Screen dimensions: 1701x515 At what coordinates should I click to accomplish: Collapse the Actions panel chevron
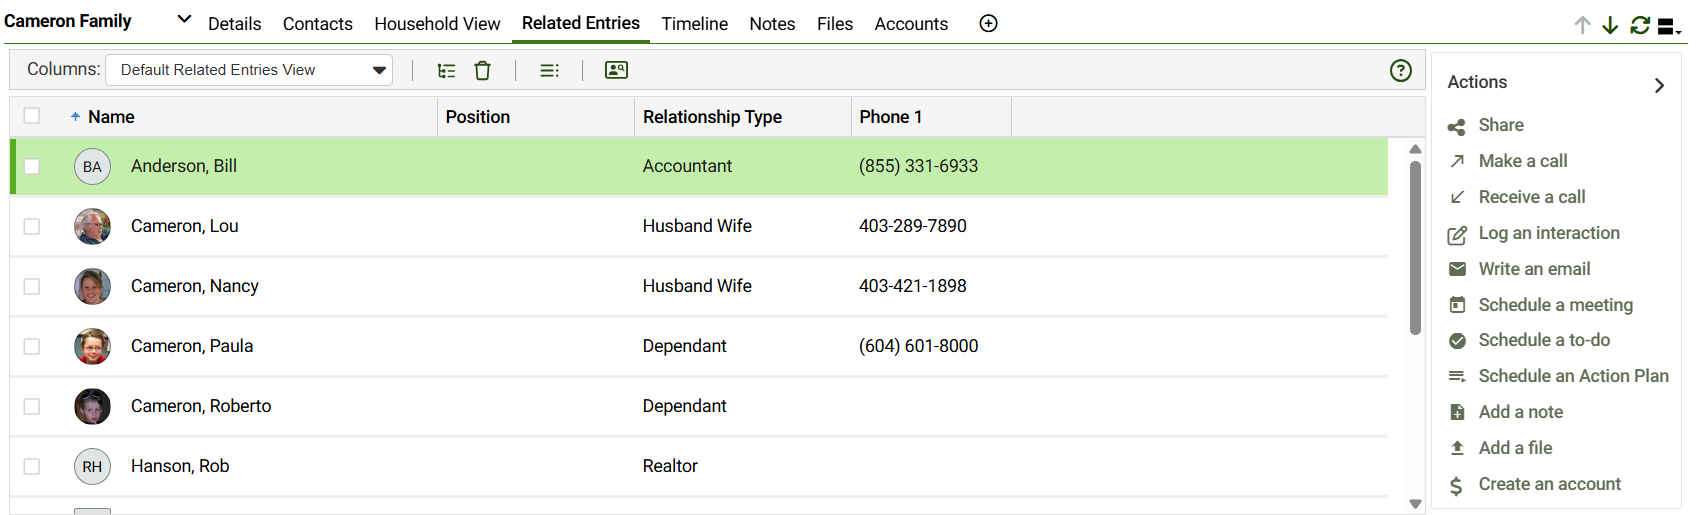point(1659,85)
